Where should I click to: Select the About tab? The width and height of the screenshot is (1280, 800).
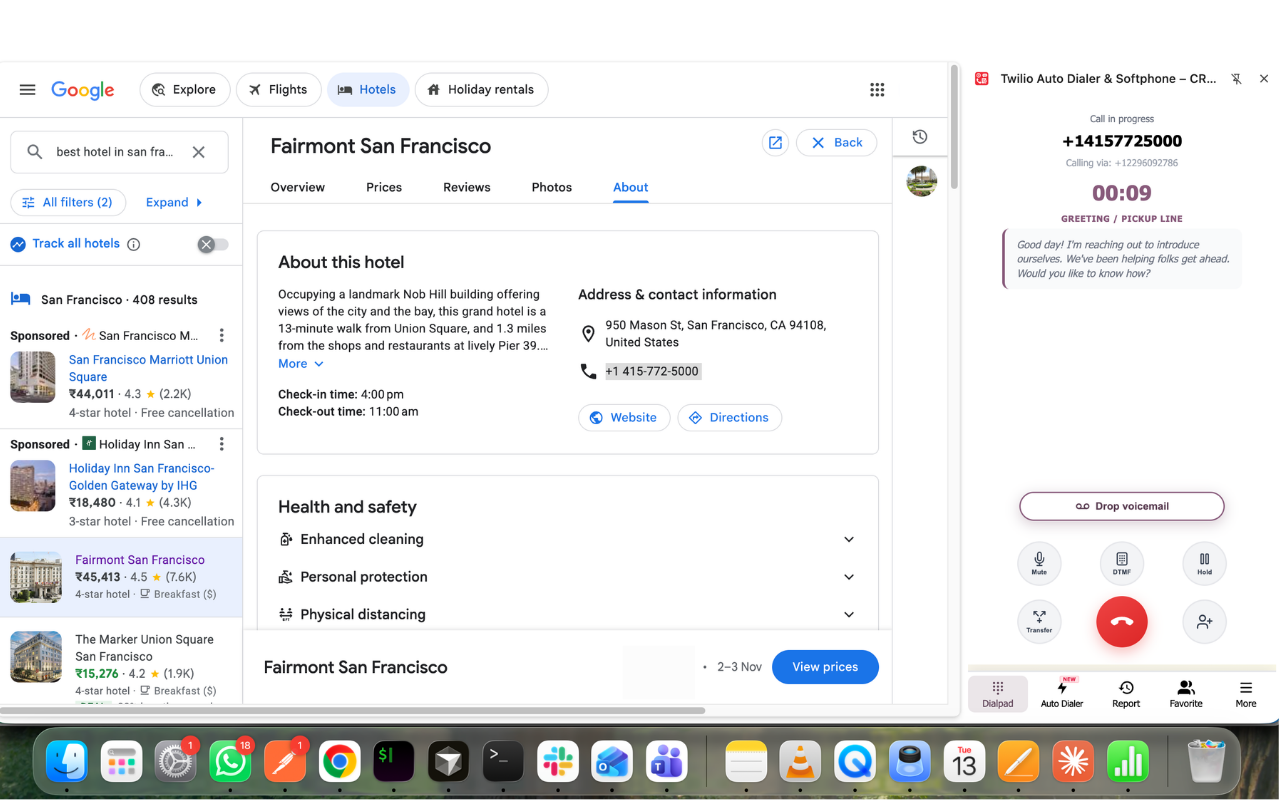pyautogui.click(x=631, y=187)
